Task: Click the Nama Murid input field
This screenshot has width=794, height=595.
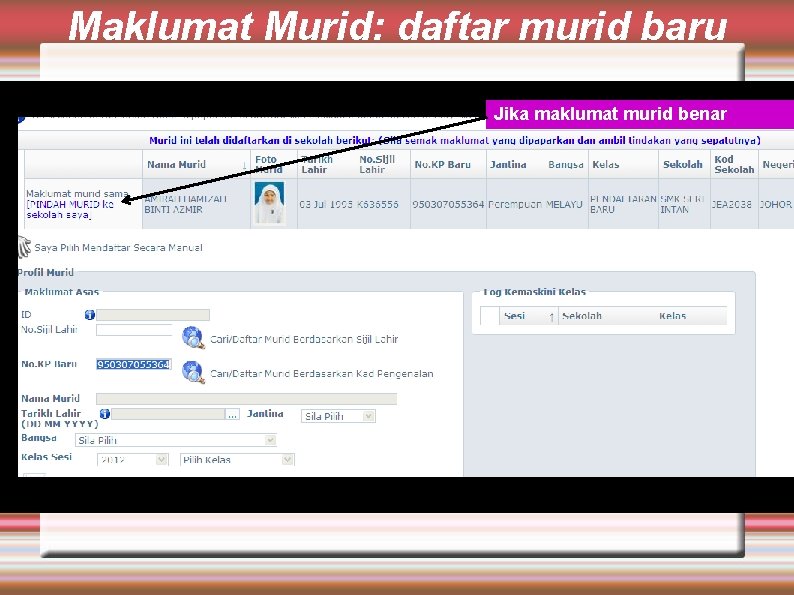Action: (246, 399)
